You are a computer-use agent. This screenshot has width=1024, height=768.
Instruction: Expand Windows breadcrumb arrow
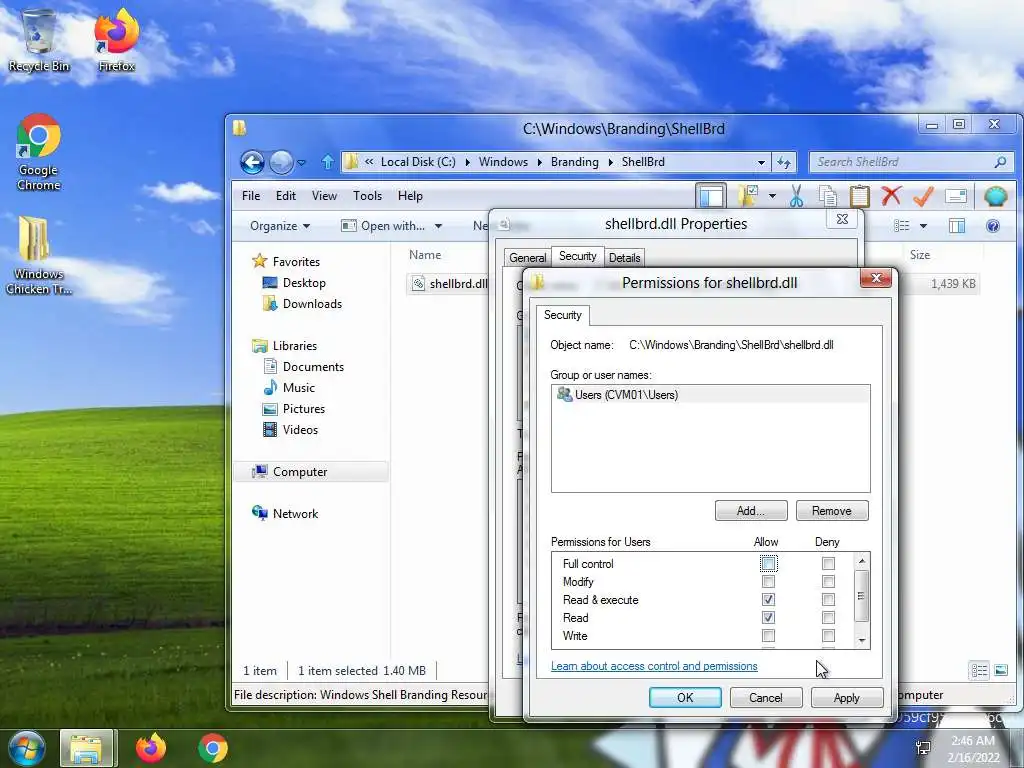[539, 162]
